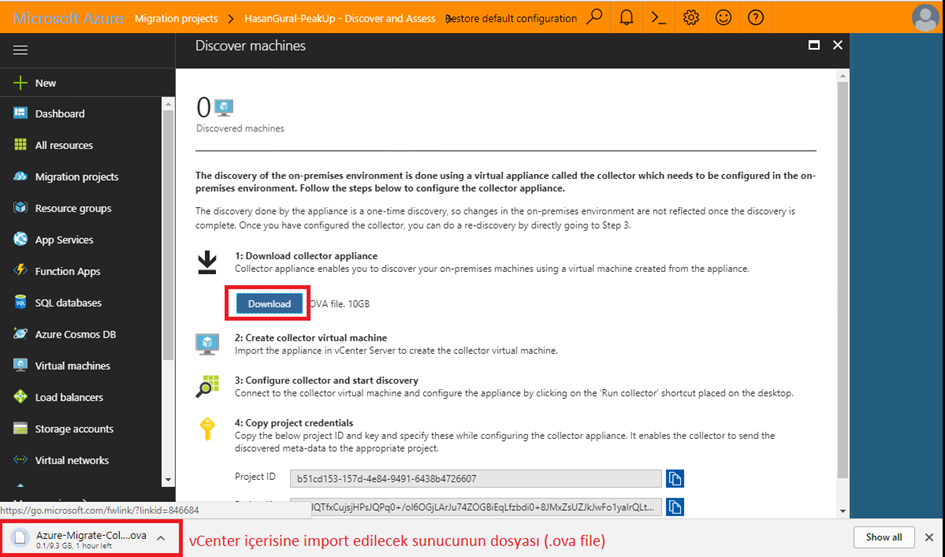Download the collector appliance OVA
This screenshot has height=557, width=945.
point(269,304)
